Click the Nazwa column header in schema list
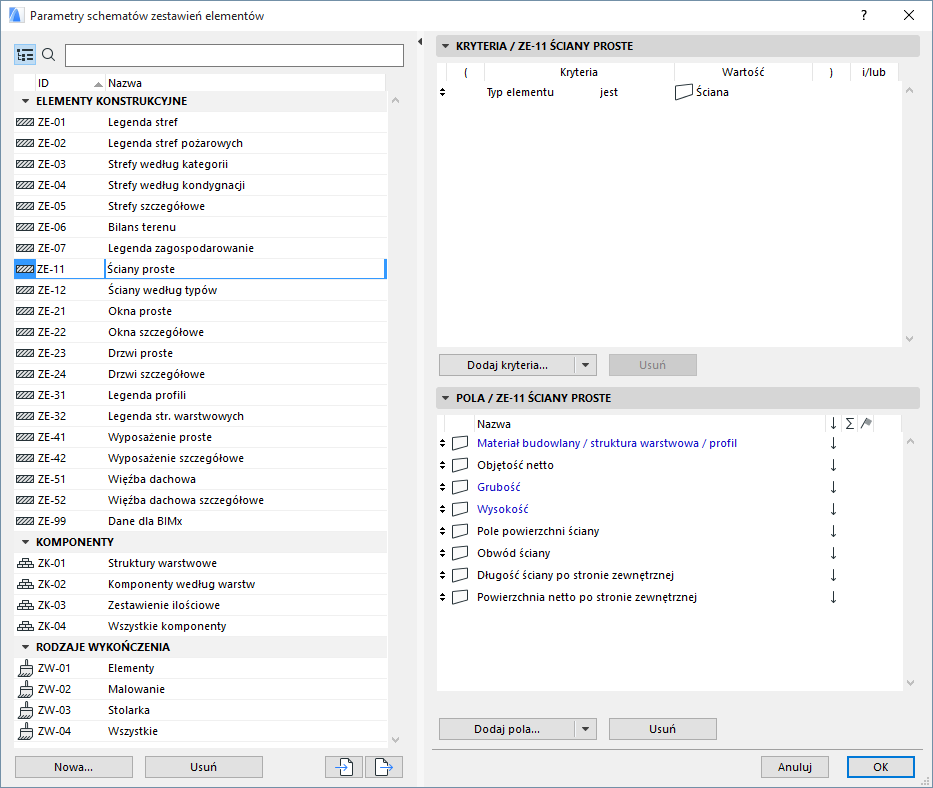 [245, 83]
